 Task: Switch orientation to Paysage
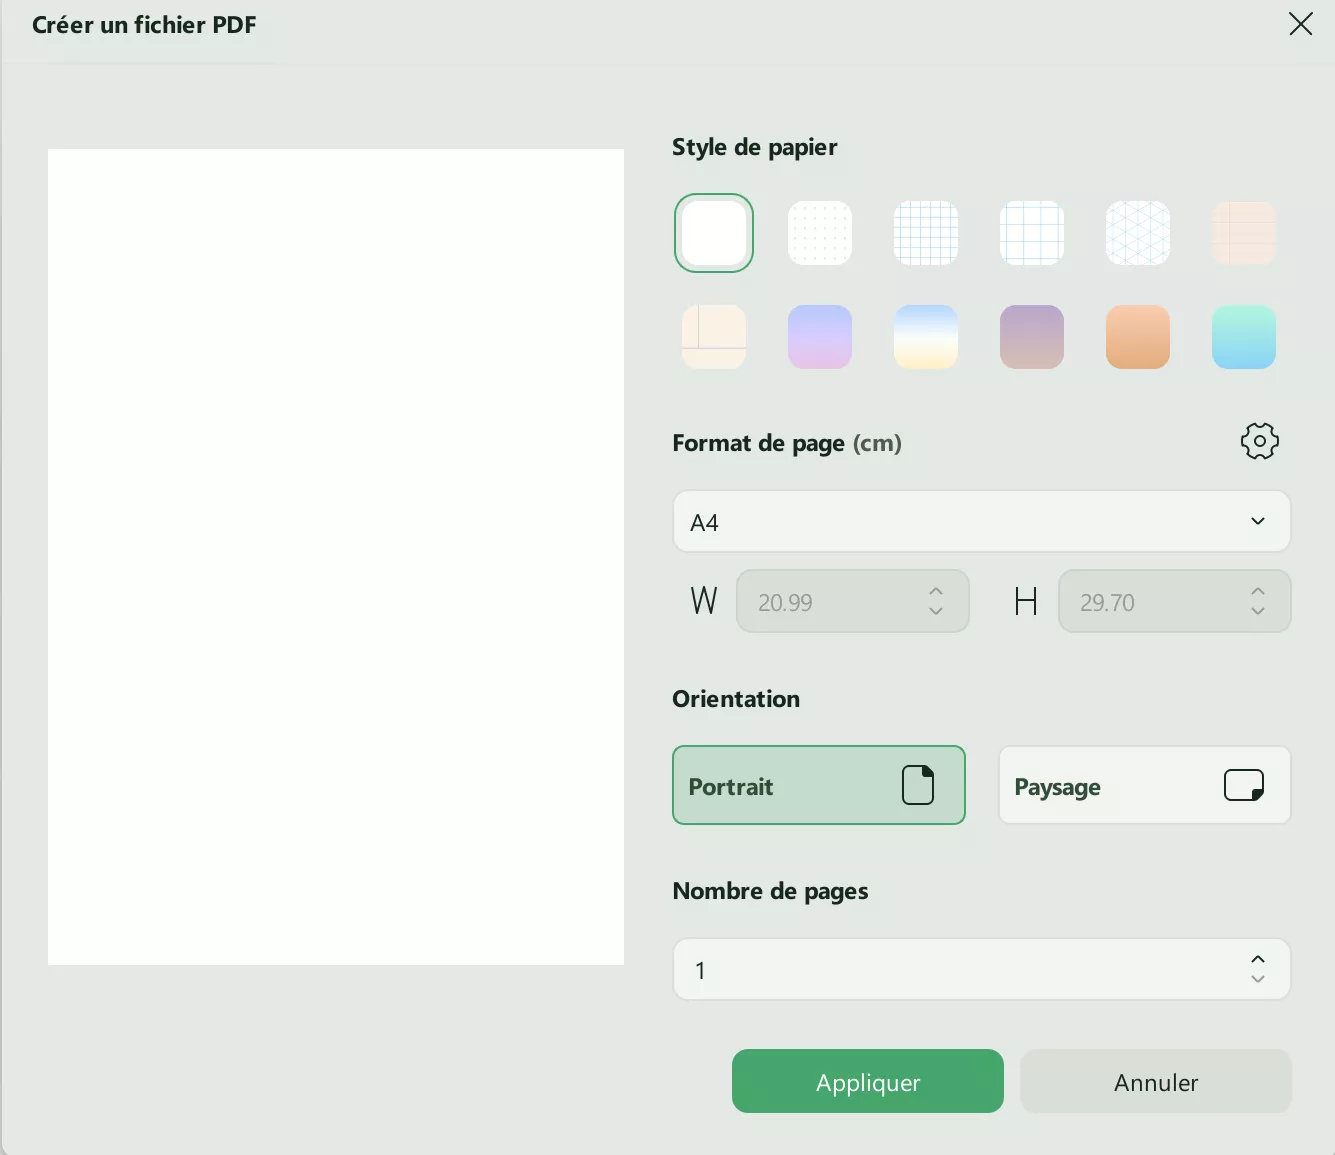pos(1144,785)
